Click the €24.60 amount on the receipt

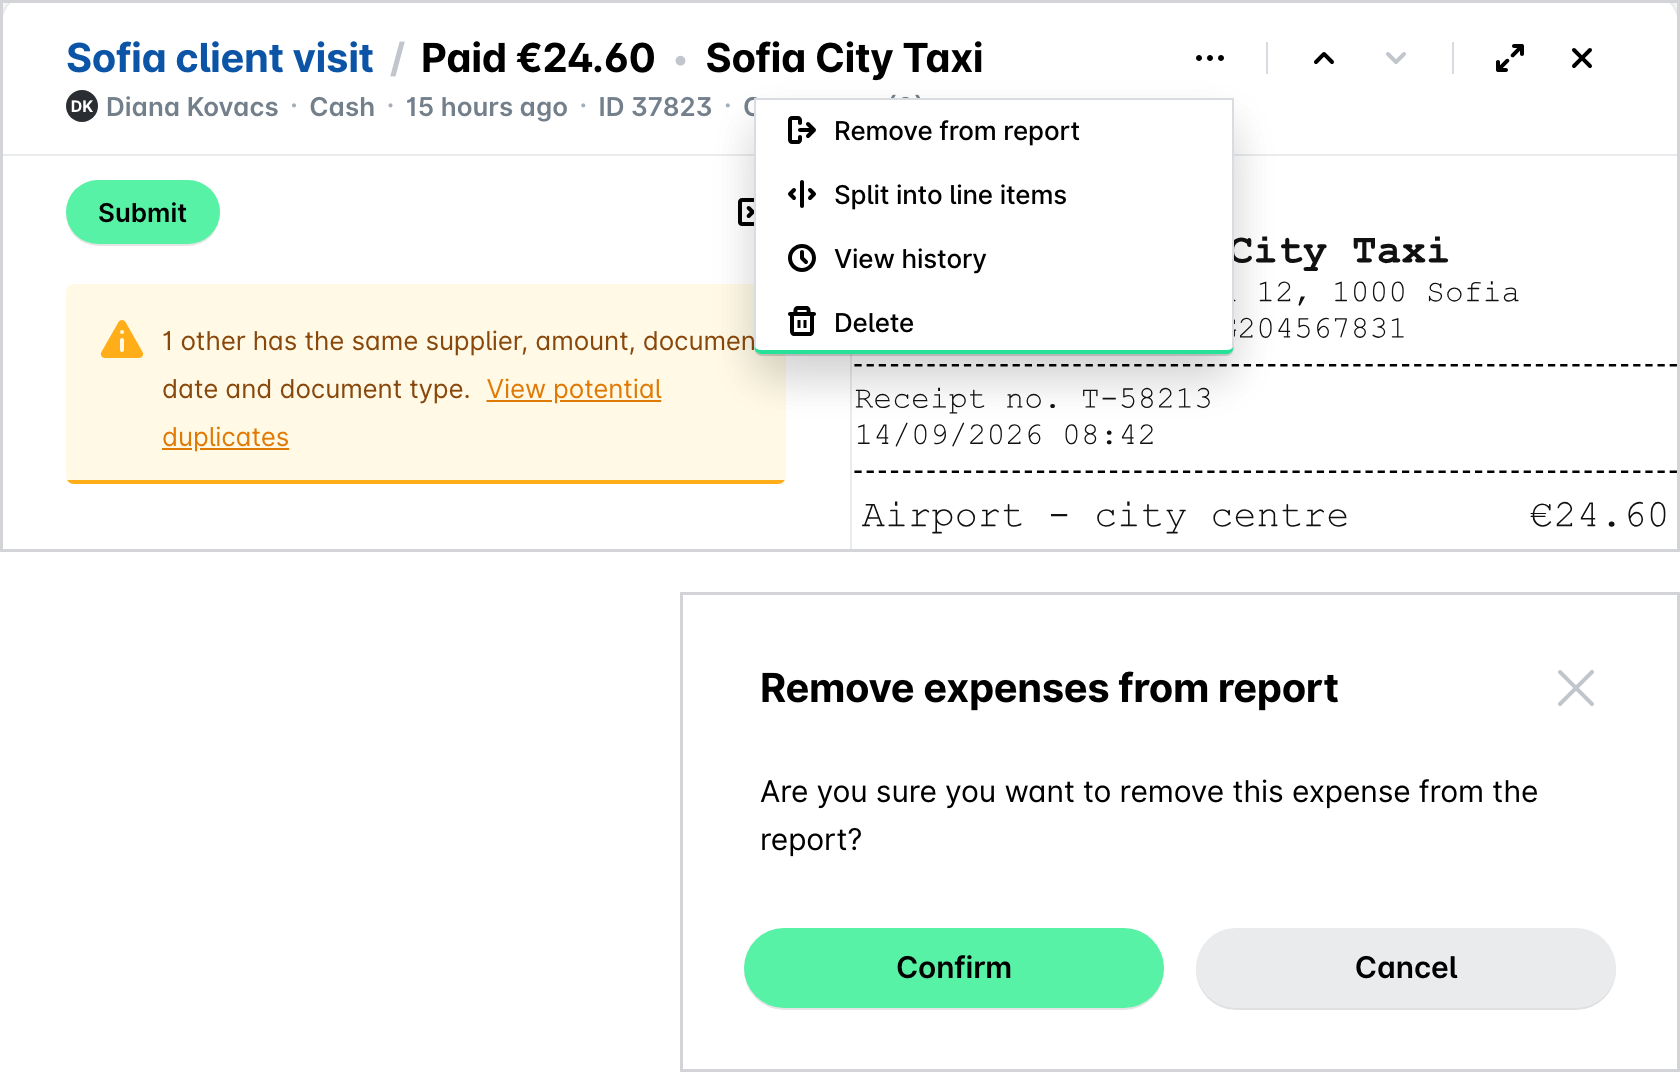click(1598, 515)
